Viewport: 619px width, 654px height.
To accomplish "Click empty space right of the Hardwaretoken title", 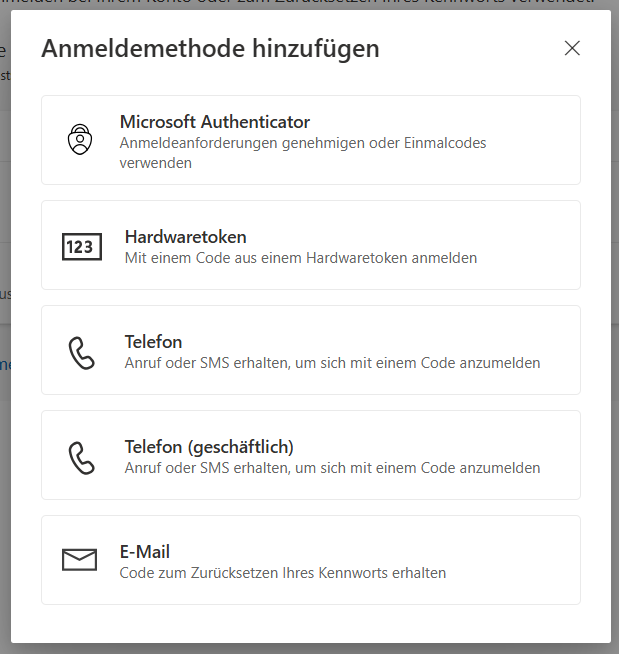I will click(420, 237).
